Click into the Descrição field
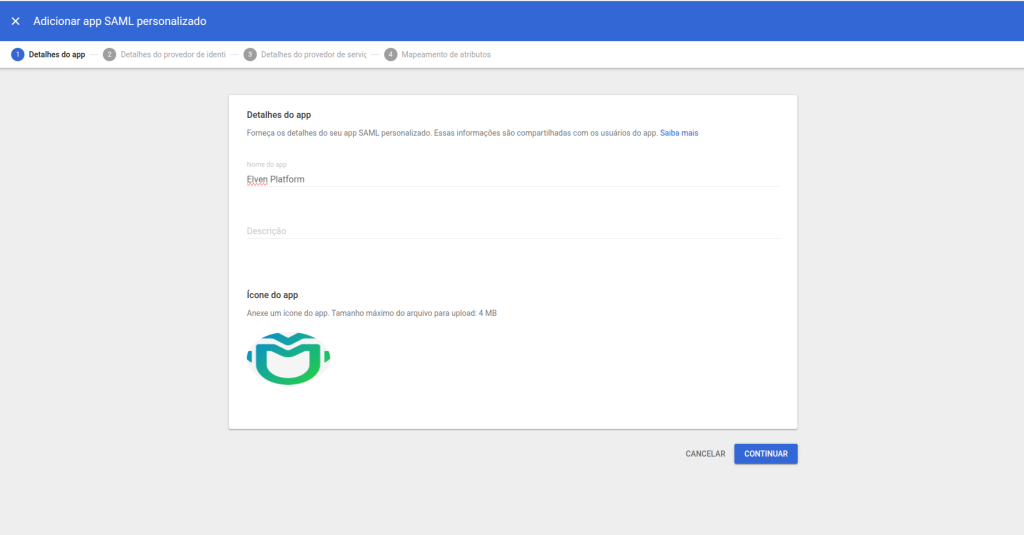 pos(512,231)
